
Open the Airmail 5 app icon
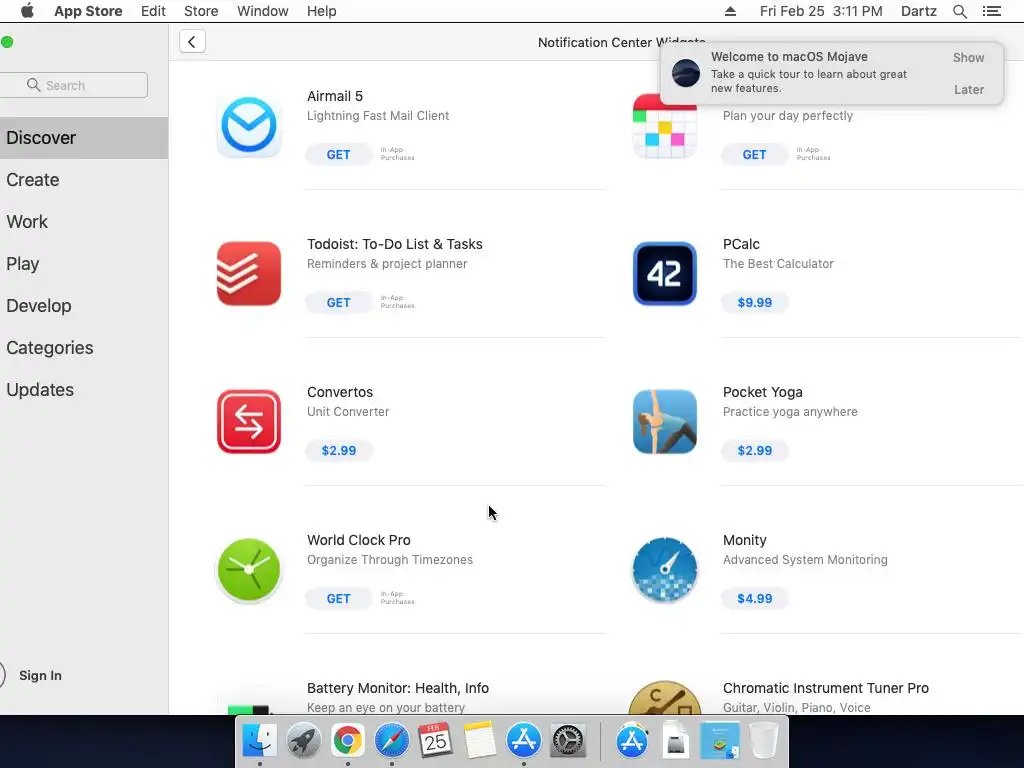click(x=249, y=125)
